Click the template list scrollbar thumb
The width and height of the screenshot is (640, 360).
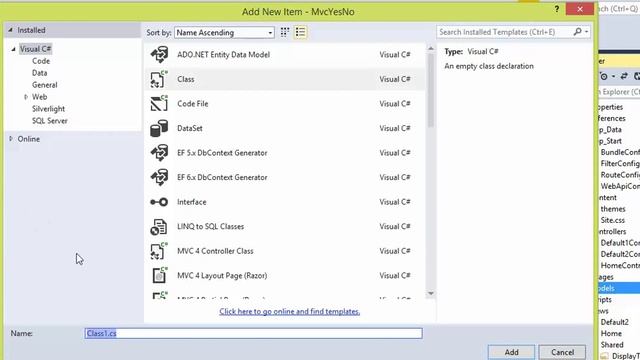(x=431, y=91)
